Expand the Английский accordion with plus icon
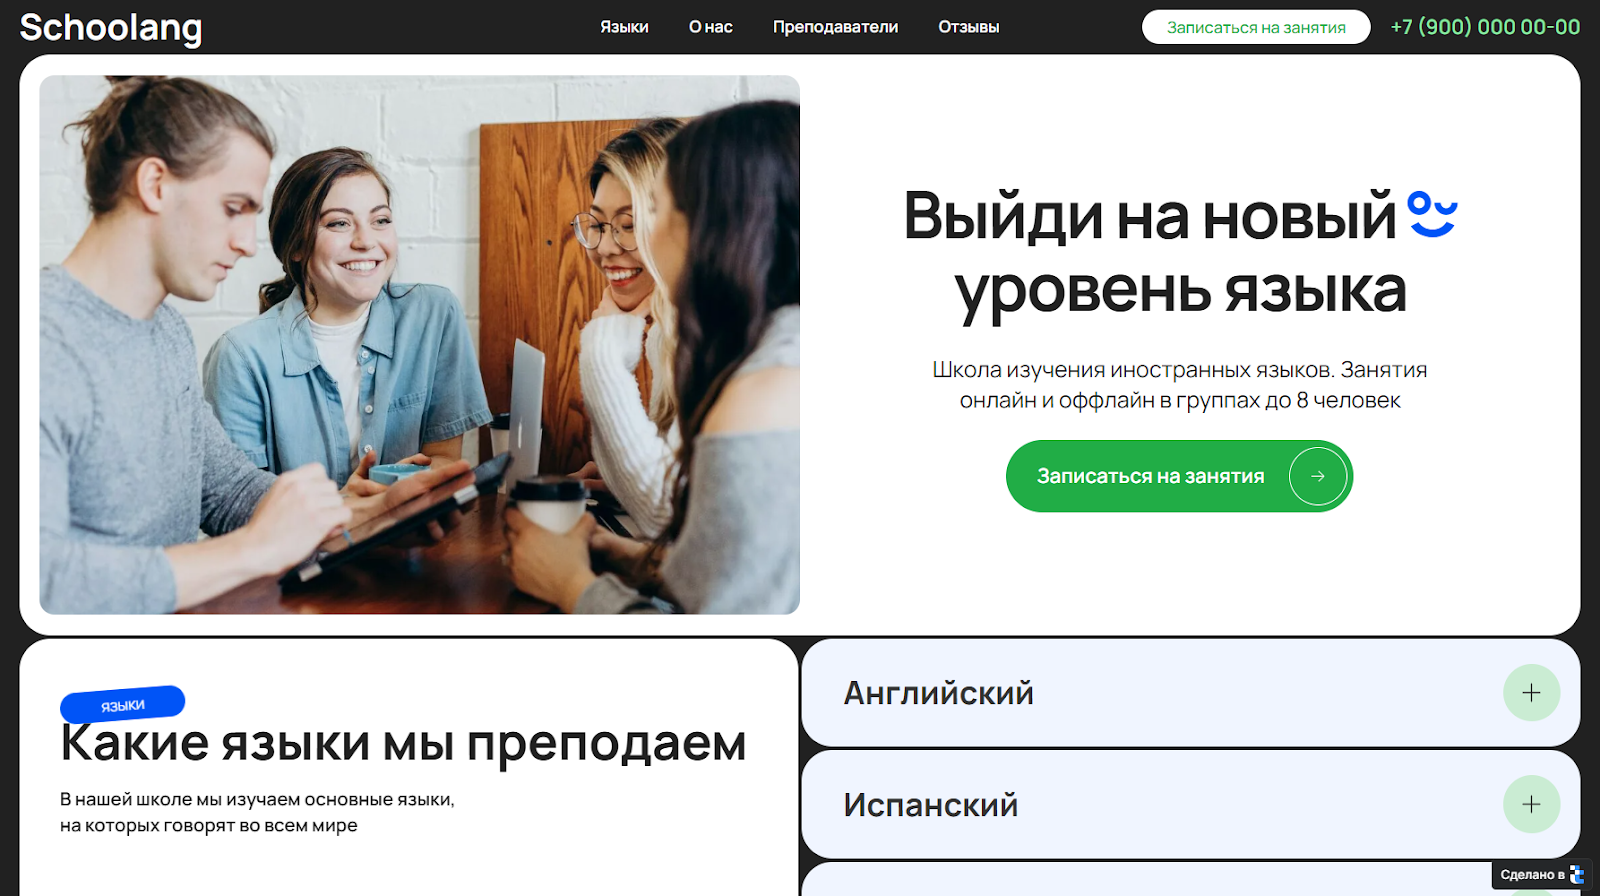The height and width of the screenshot is (896, 1600). (1531, 692)
